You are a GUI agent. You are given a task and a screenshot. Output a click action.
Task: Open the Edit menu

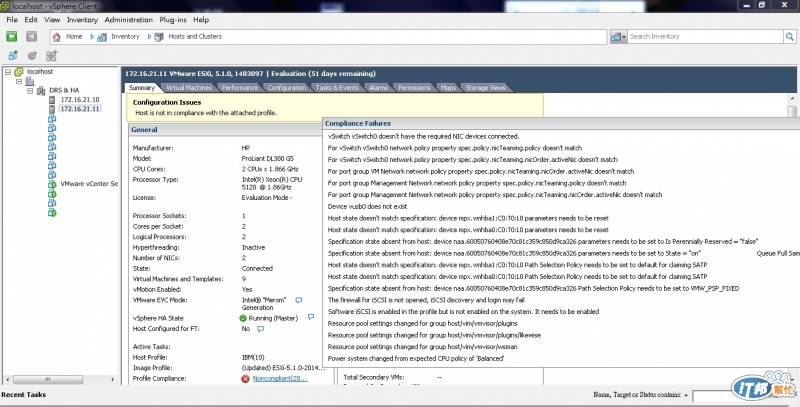[x=31, y=20]
